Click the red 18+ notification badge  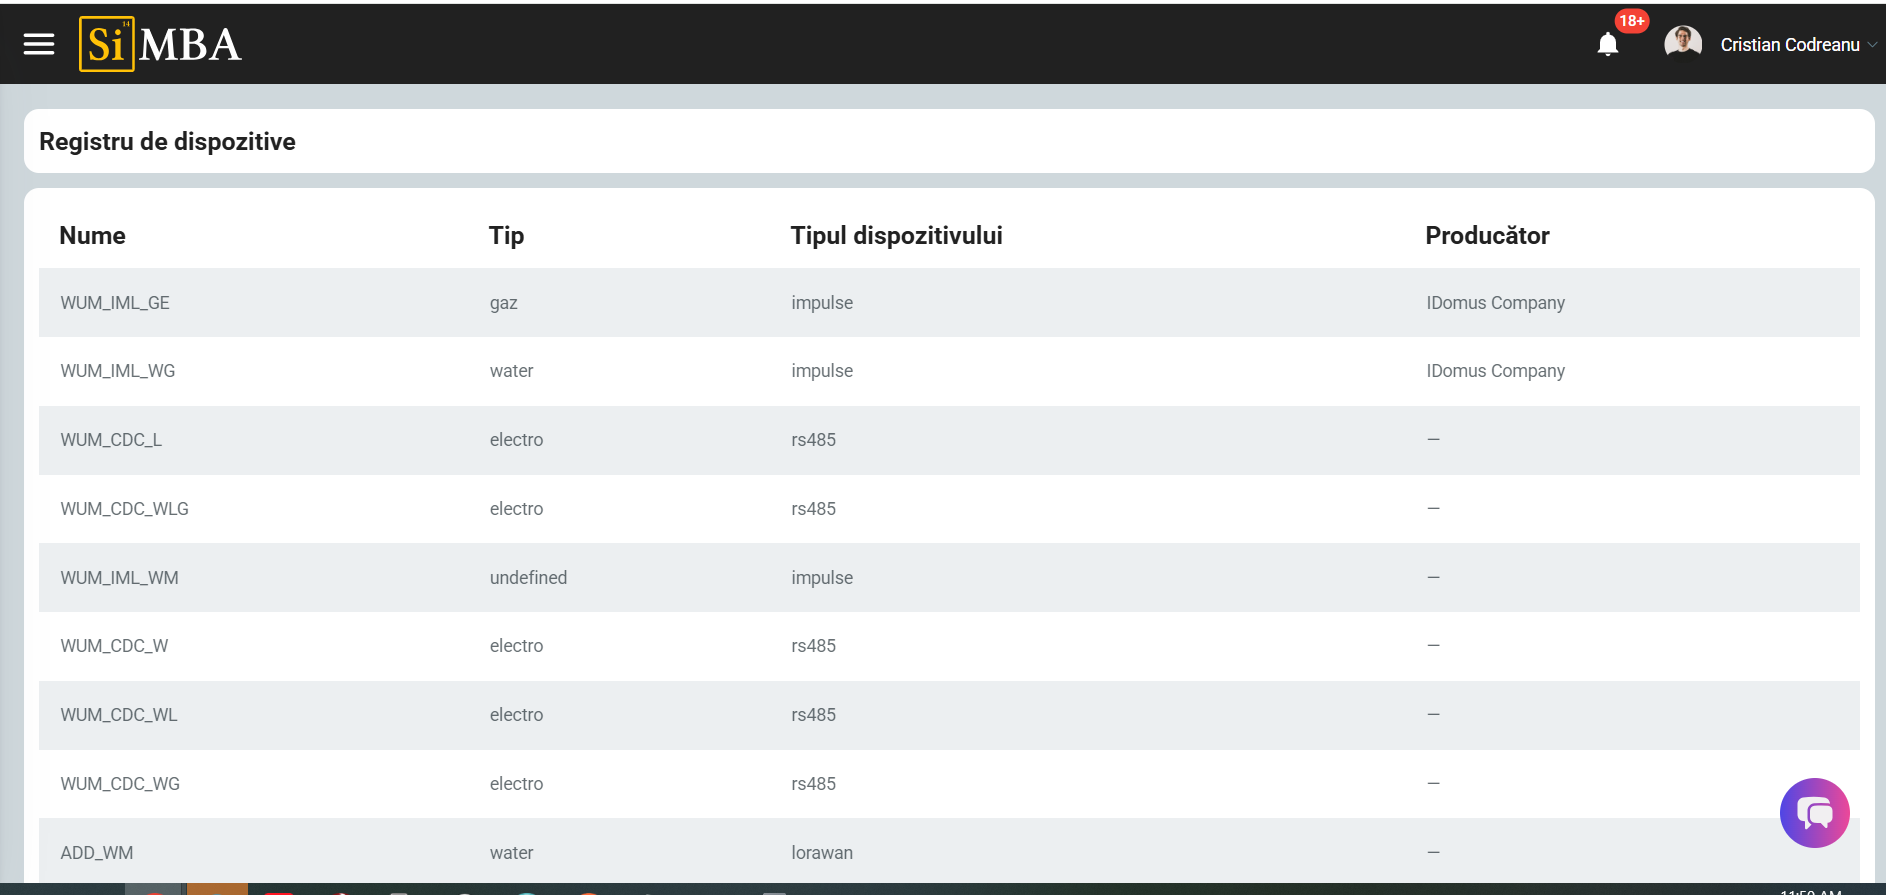[1631, 21]
